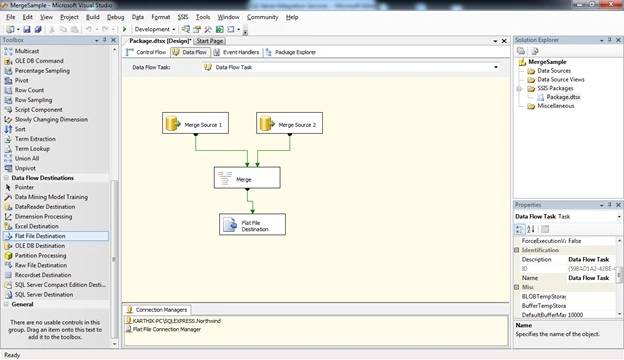624x360 pixels.
Task: Select Term Extraction in Toolbox
Action: click(x=35, y=139)
